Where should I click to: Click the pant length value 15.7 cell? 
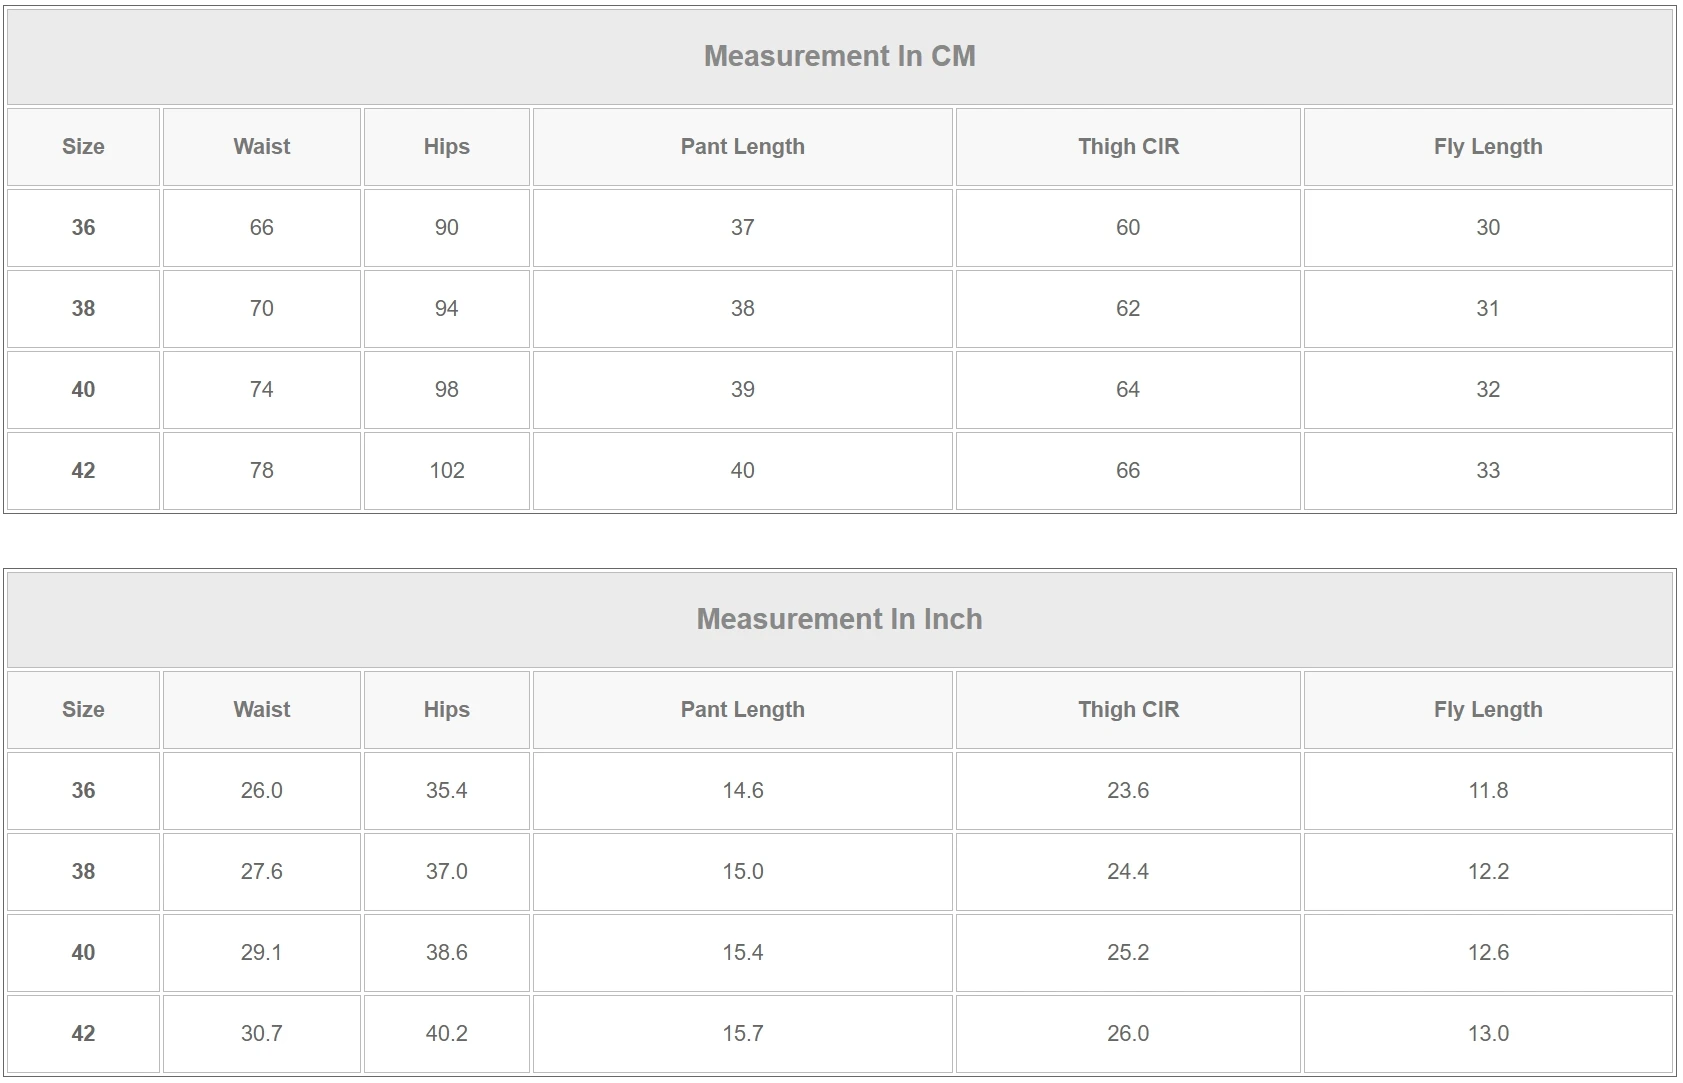coord(743,1034)
